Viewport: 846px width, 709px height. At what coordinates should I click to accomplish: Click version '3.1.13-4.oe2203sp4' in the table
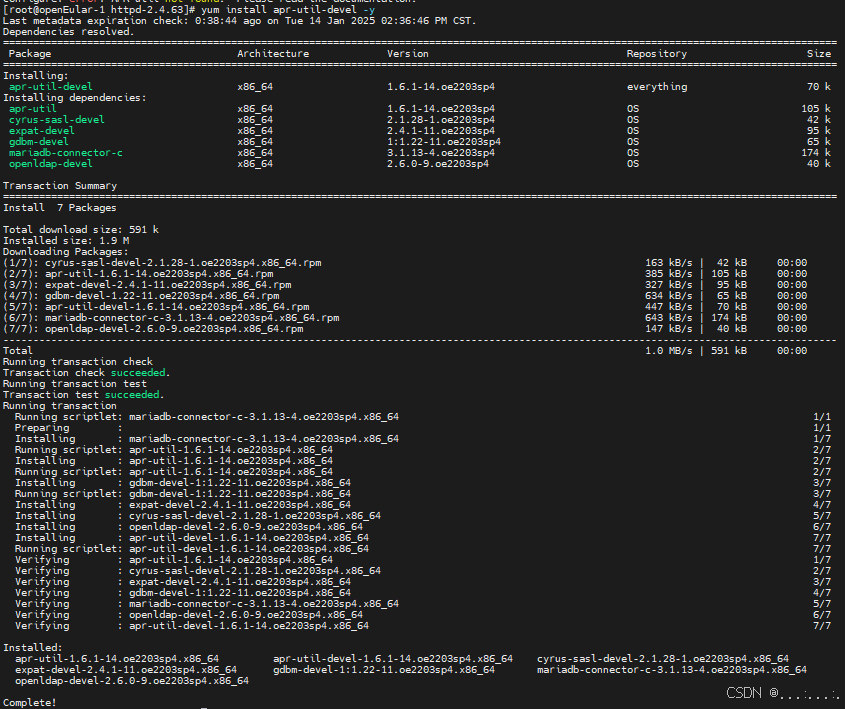(441, 153)
